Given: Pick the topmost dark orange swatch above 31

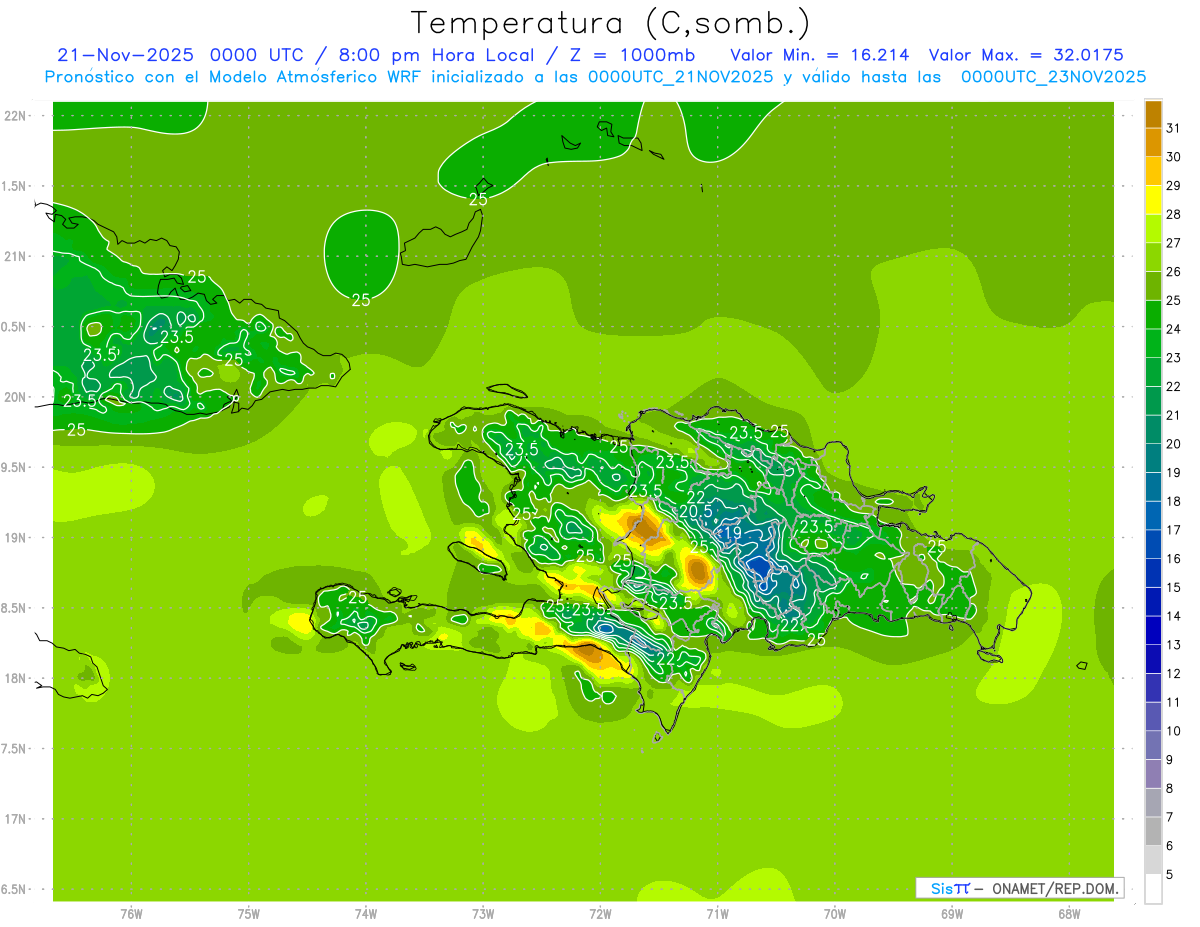Looking at the screenshot, I should click(1153, 114).
